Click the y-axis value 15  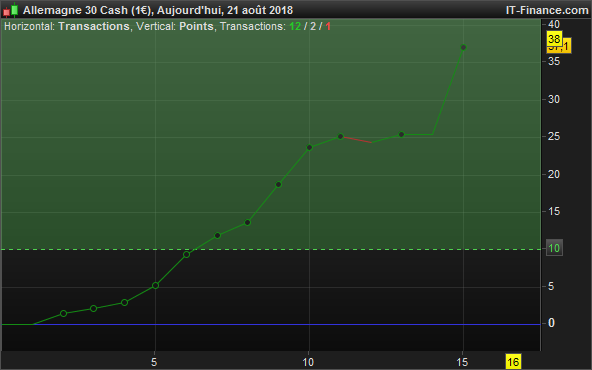(554, 211)
